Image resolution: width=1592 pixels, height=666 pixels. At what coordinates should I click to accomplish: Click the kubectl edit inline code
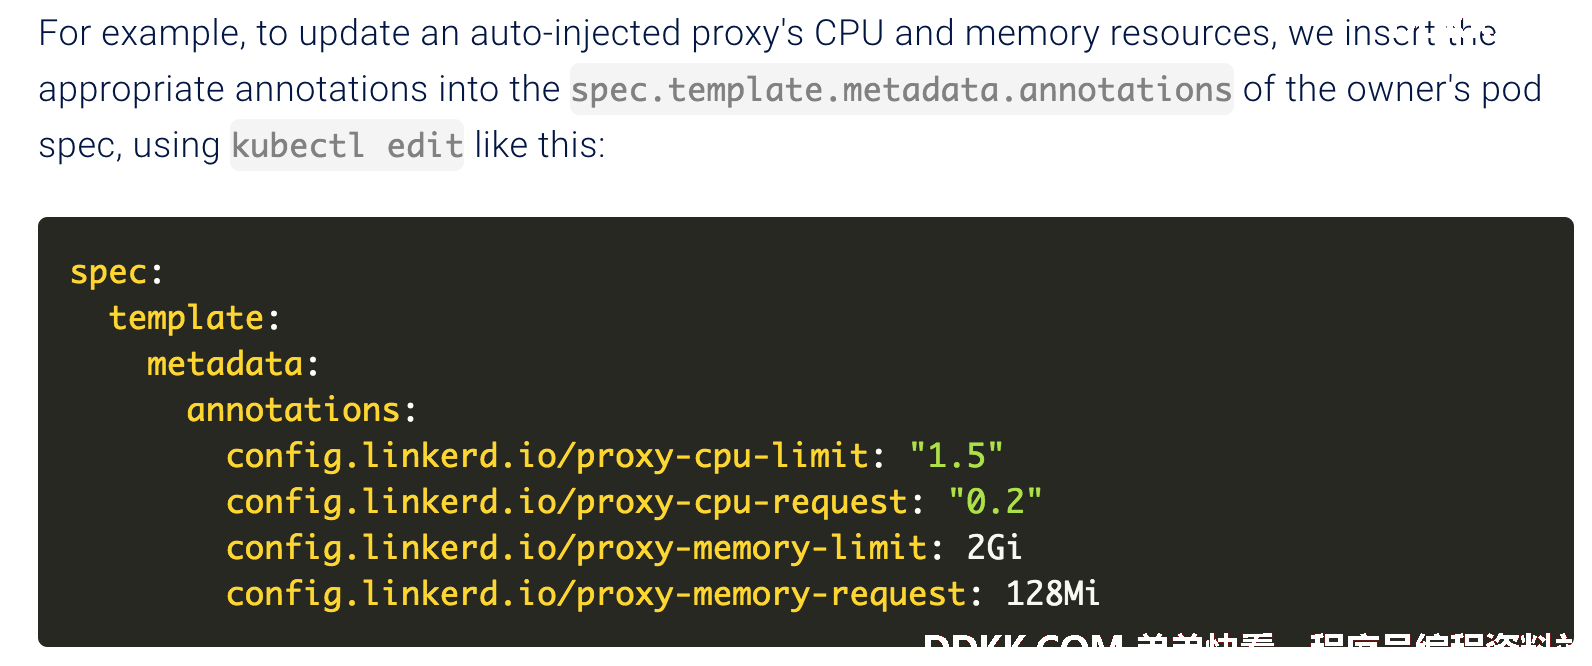347,146
